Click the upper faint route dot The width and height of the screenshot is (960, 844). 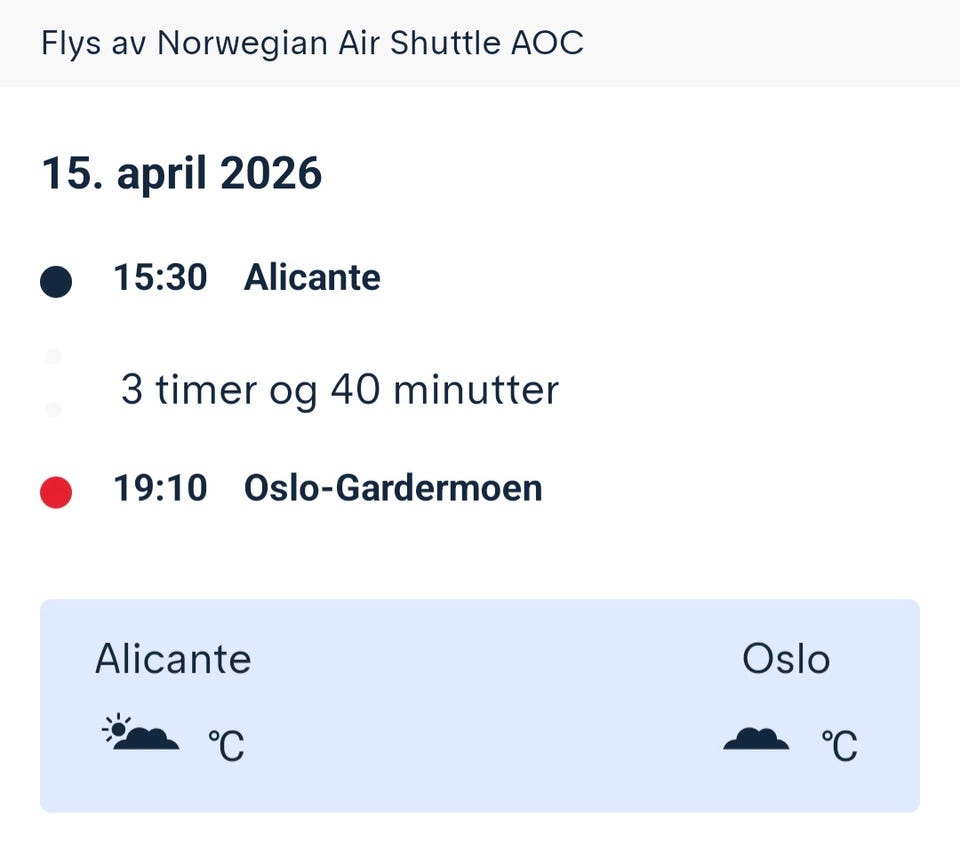coord(54,356)
